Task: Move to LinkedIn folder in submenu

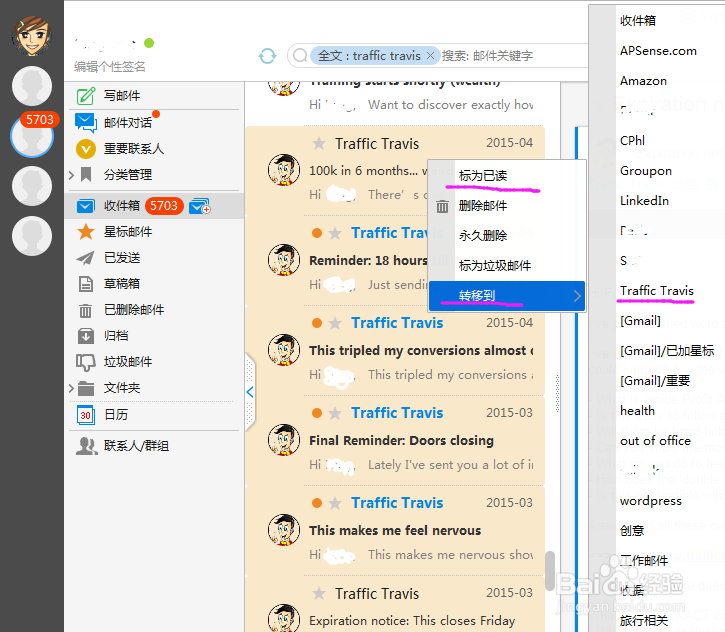Action: click(644, 201)
